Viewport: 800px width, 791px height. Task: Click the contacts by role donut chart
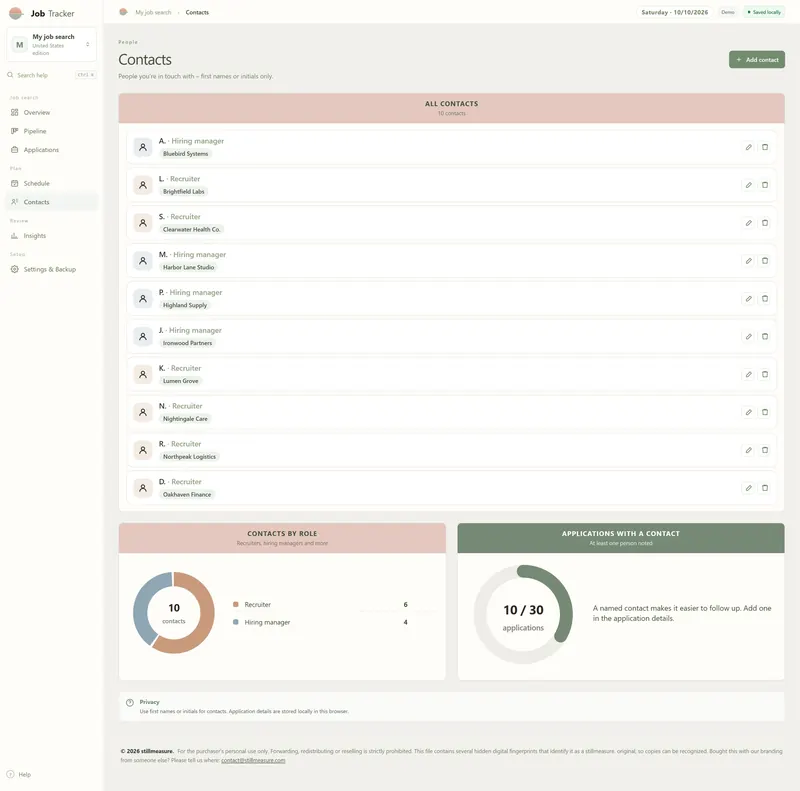(173, 612)
